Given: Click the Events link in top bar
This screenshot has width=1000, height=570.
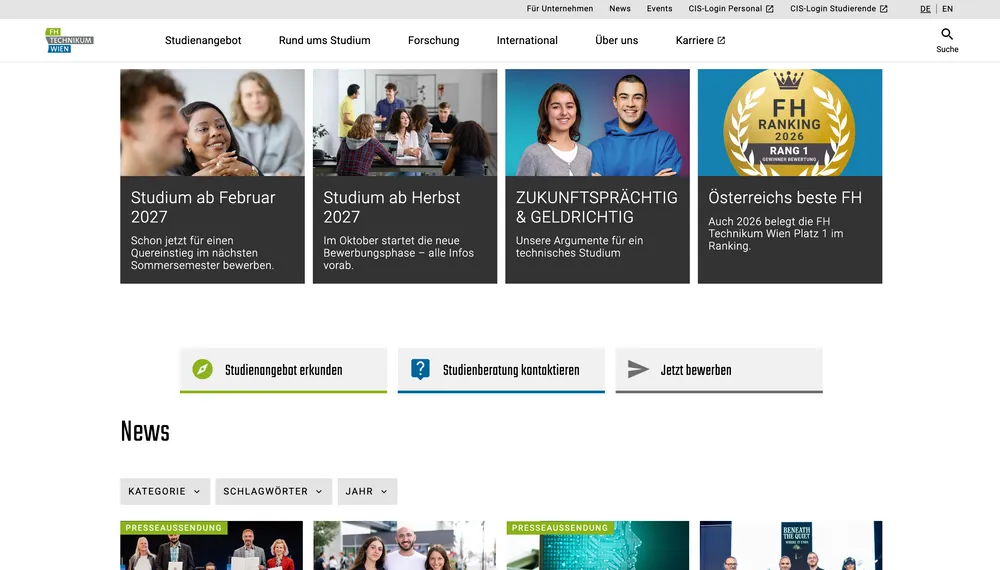Looking at the screenshot, I should (659, 9).
